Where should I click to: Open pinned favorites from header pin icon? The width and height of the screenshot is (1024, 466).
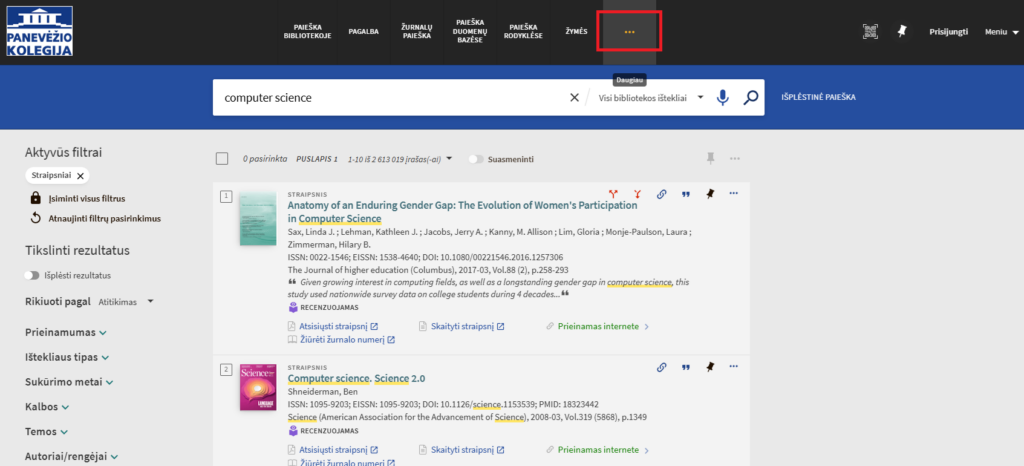point(901,32)
